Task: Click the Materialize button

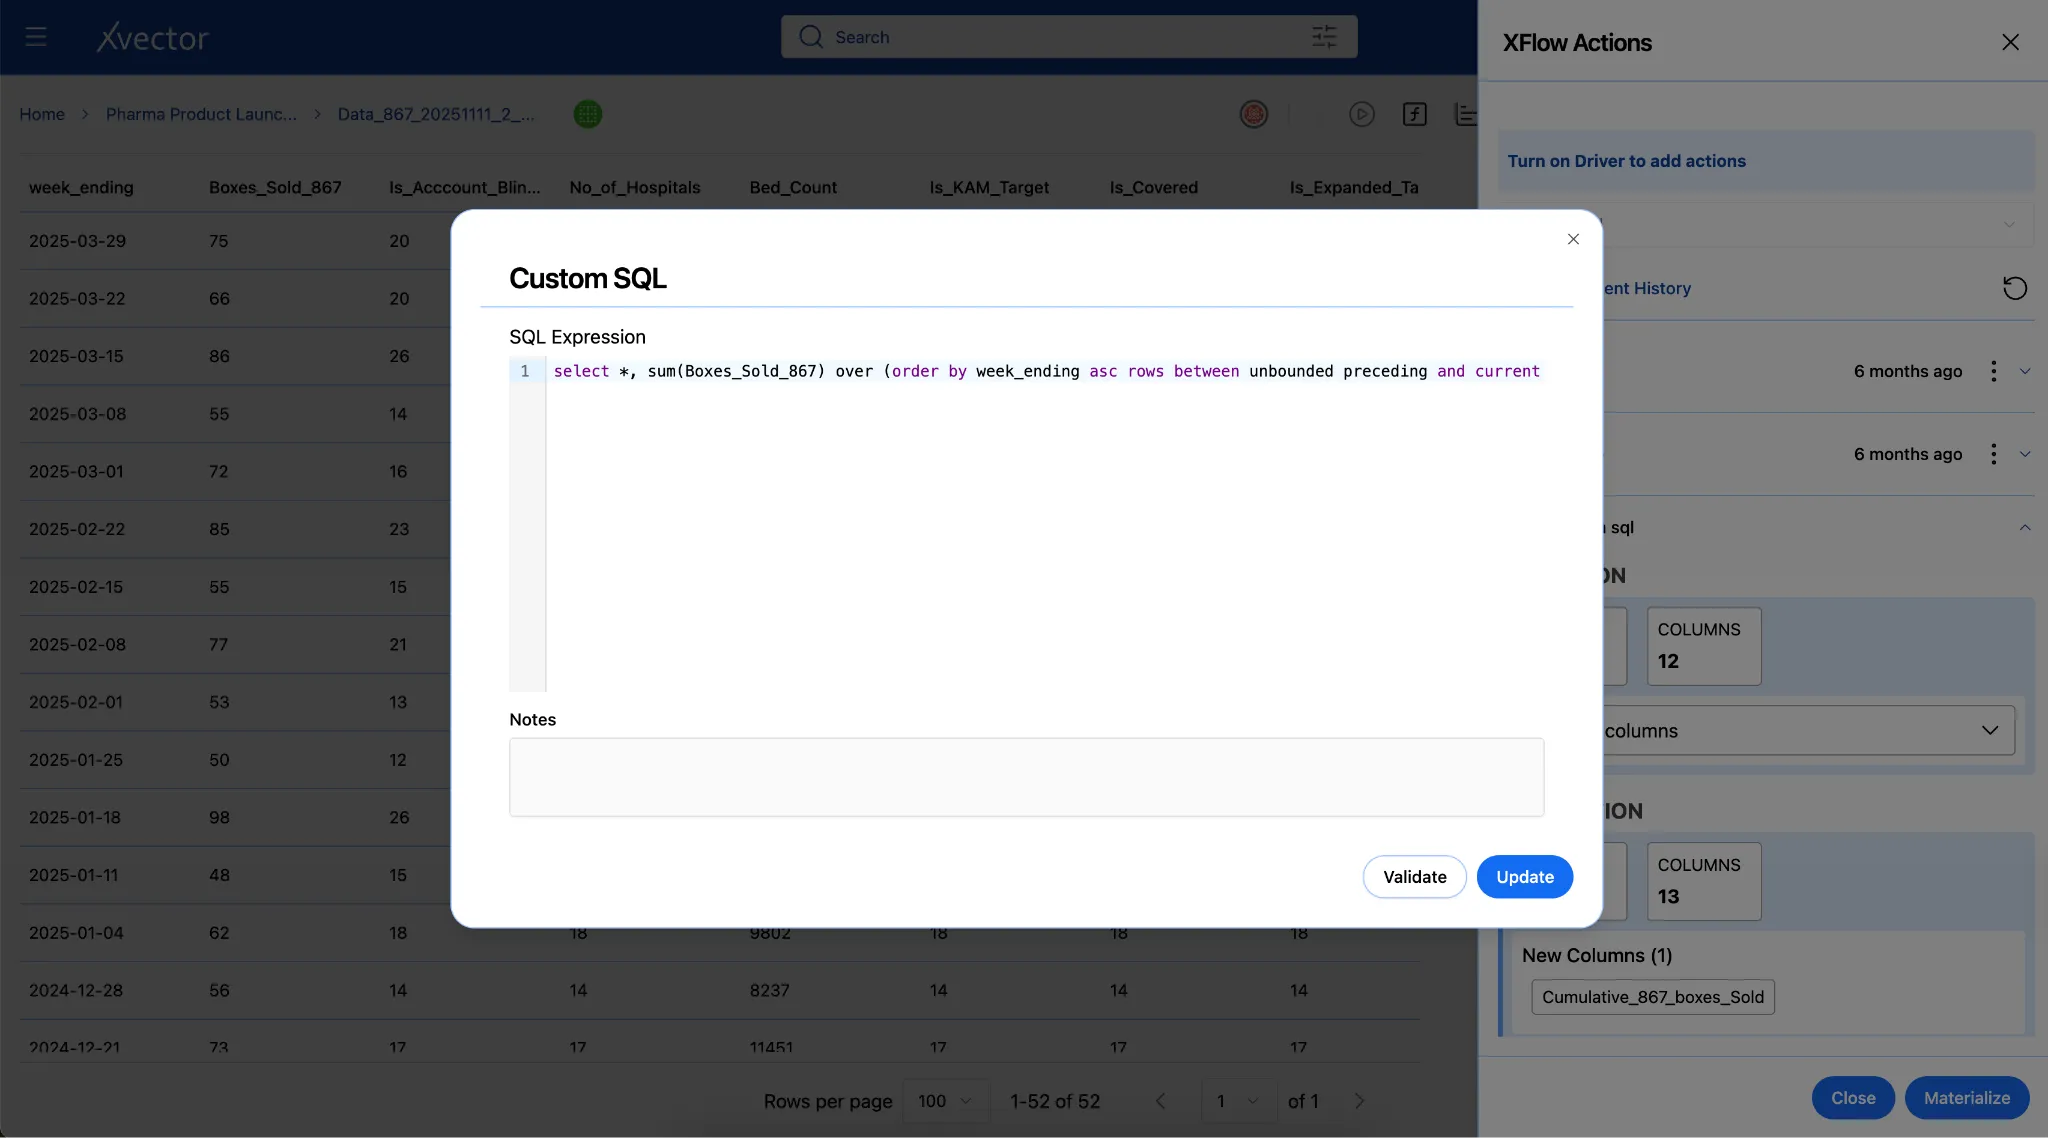Action: tap(1966, 1098)
